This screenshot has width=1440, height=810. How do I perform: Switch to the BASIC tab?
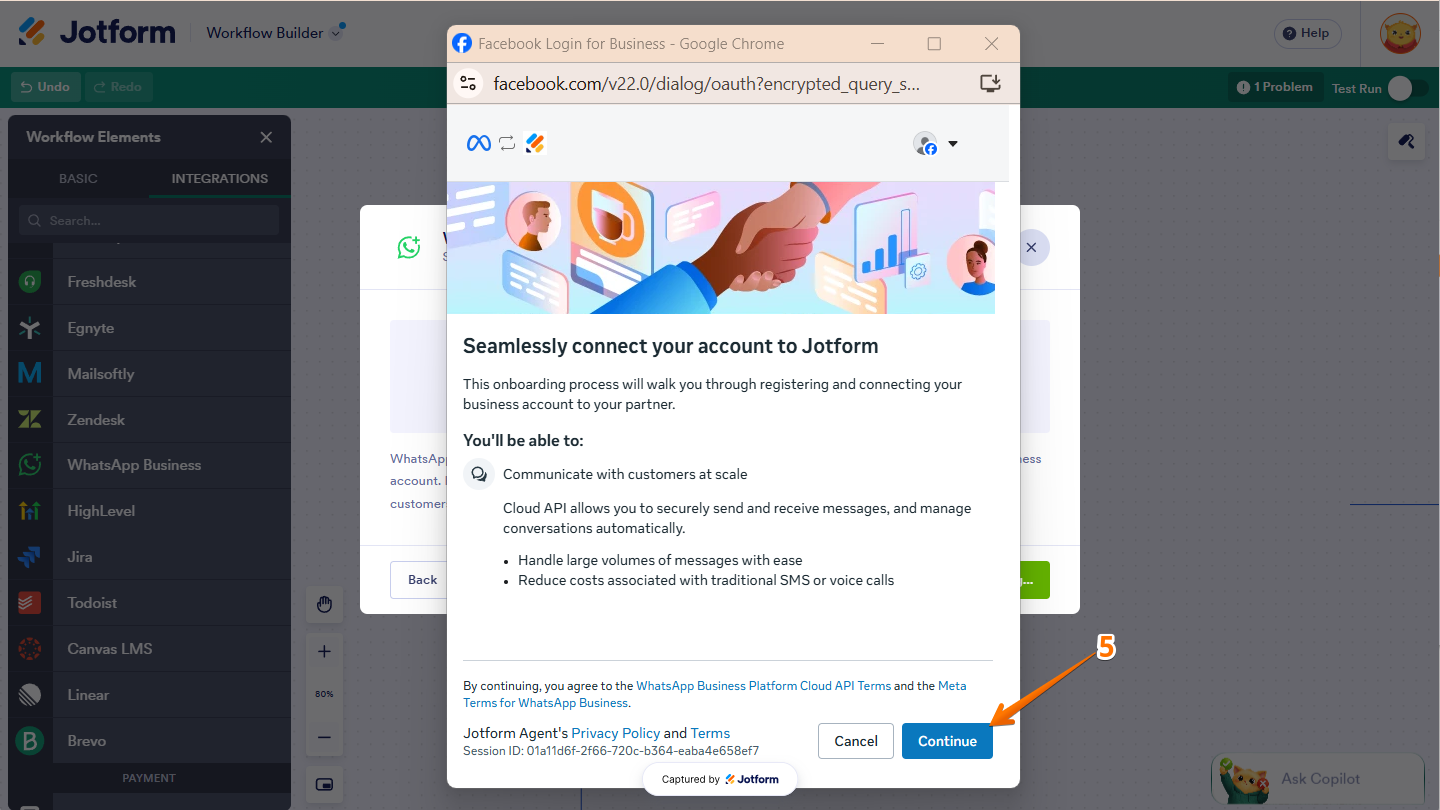coord(78,178)
